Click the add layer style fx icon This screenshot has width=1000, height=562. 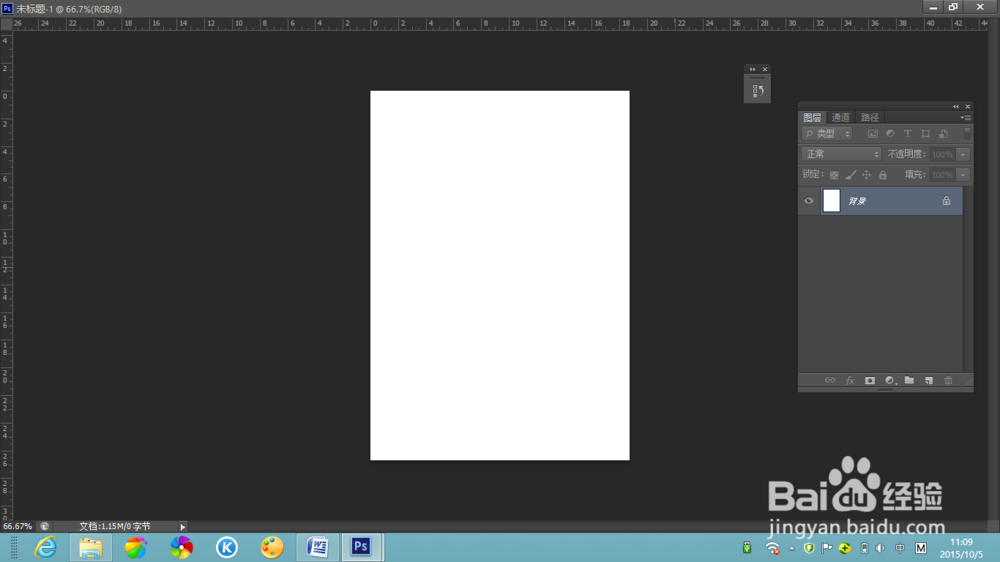849,381
